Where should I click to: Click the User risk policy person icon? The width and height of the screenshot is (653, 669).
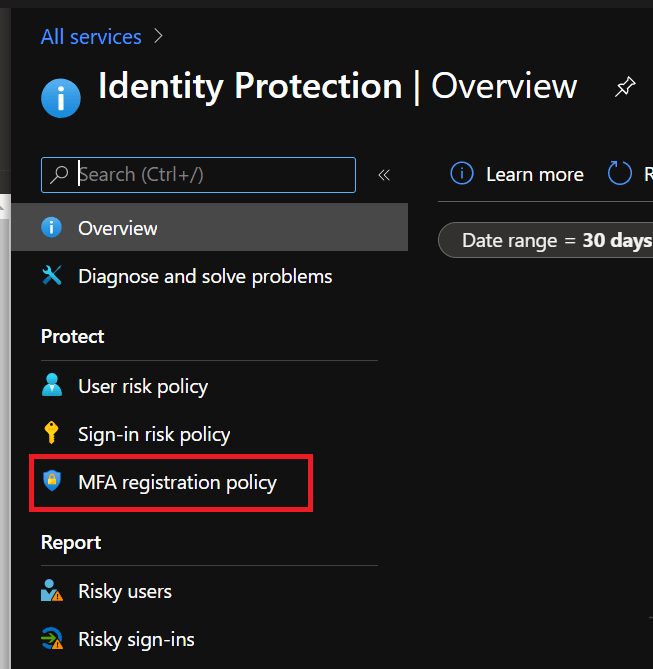point(52,386)
